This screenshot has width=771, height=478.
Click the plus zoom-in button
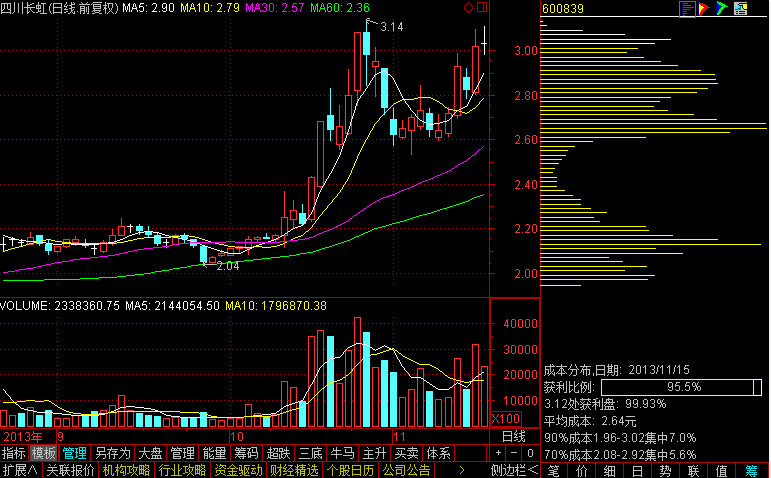[499, 453]
